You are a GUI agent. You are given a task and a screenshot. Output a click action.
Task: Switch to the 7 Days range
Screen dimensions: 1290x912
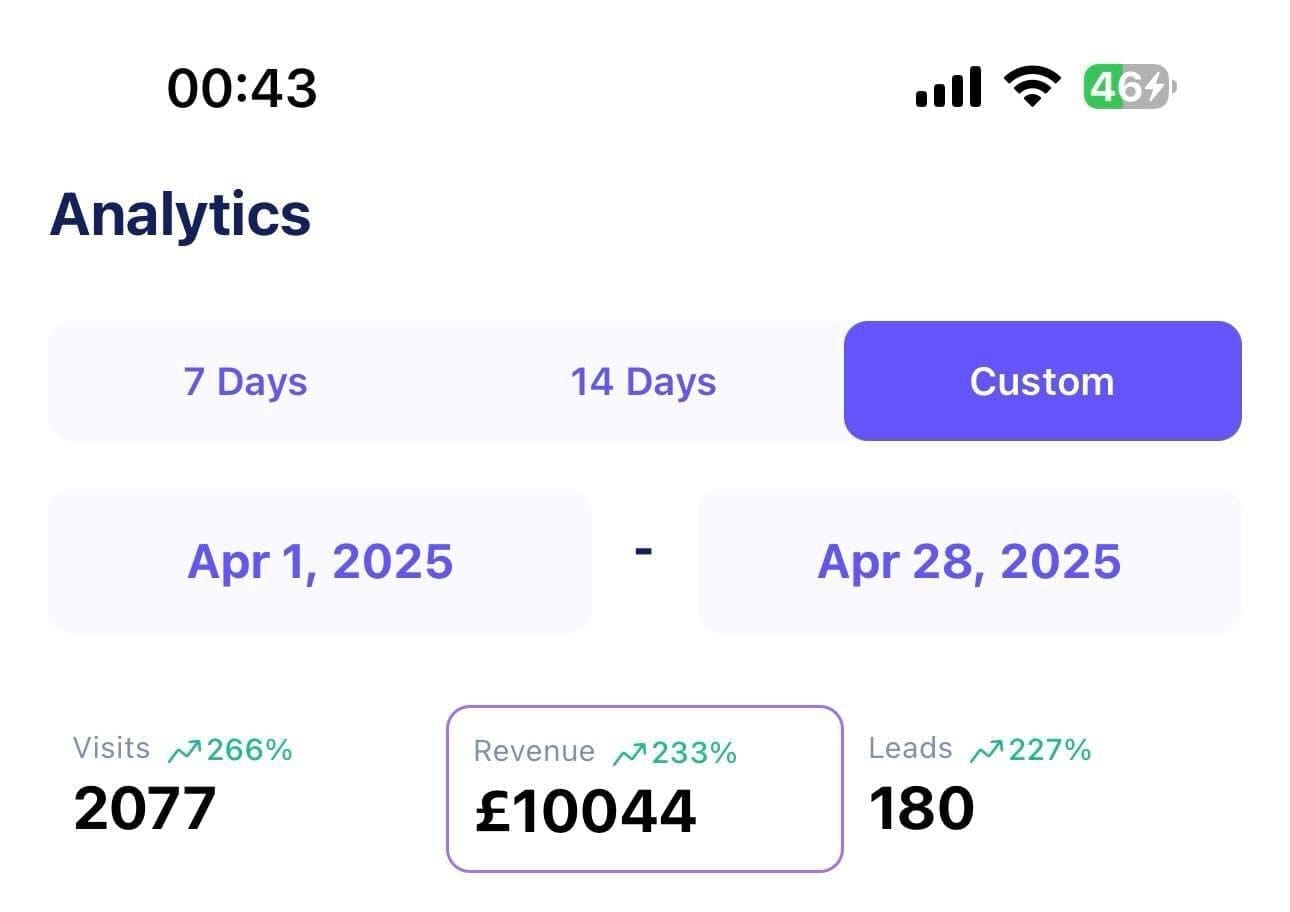point(245,382)
